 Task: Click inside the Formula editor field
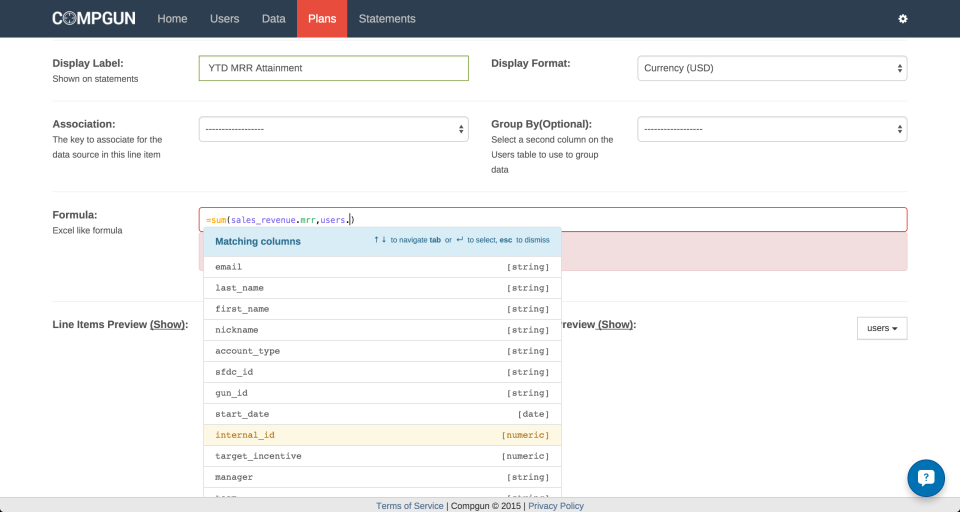pyautogui.click(x=553, y=219)
